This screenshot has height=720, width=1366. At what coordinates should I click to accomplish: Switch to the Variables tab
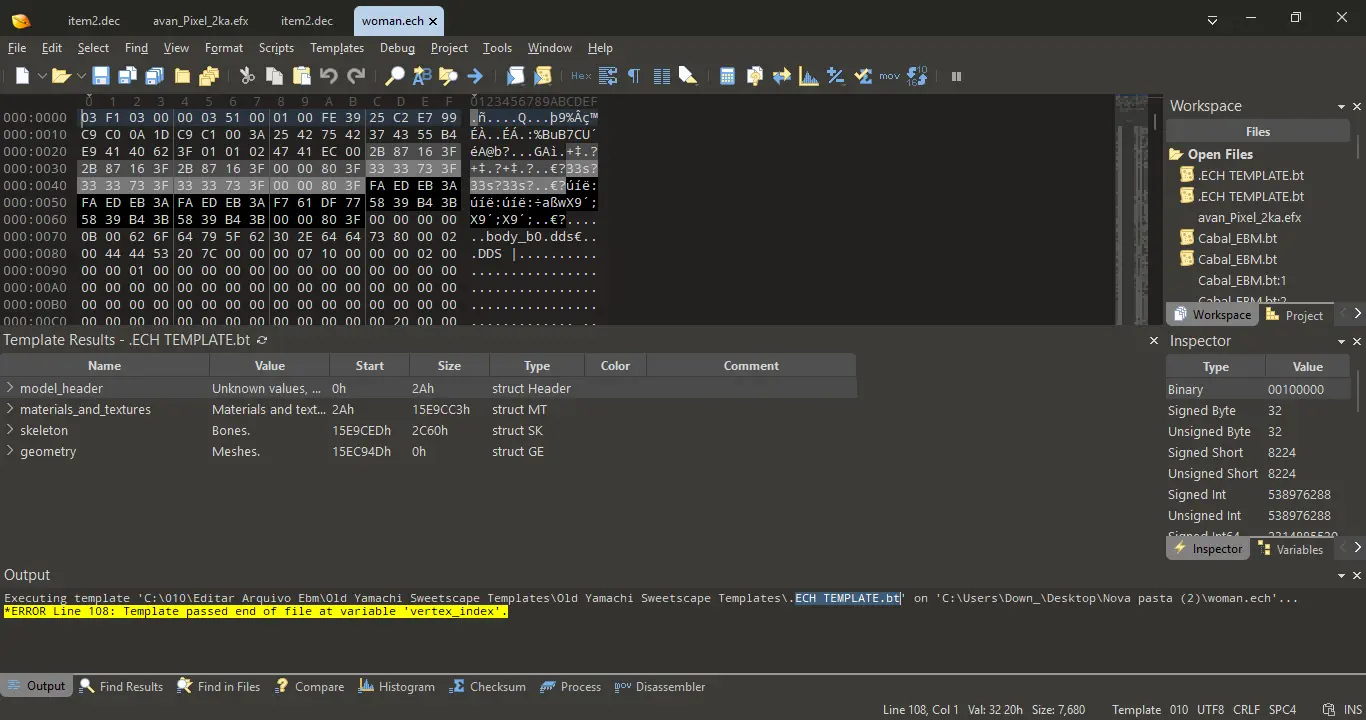tap(1289, 549)
